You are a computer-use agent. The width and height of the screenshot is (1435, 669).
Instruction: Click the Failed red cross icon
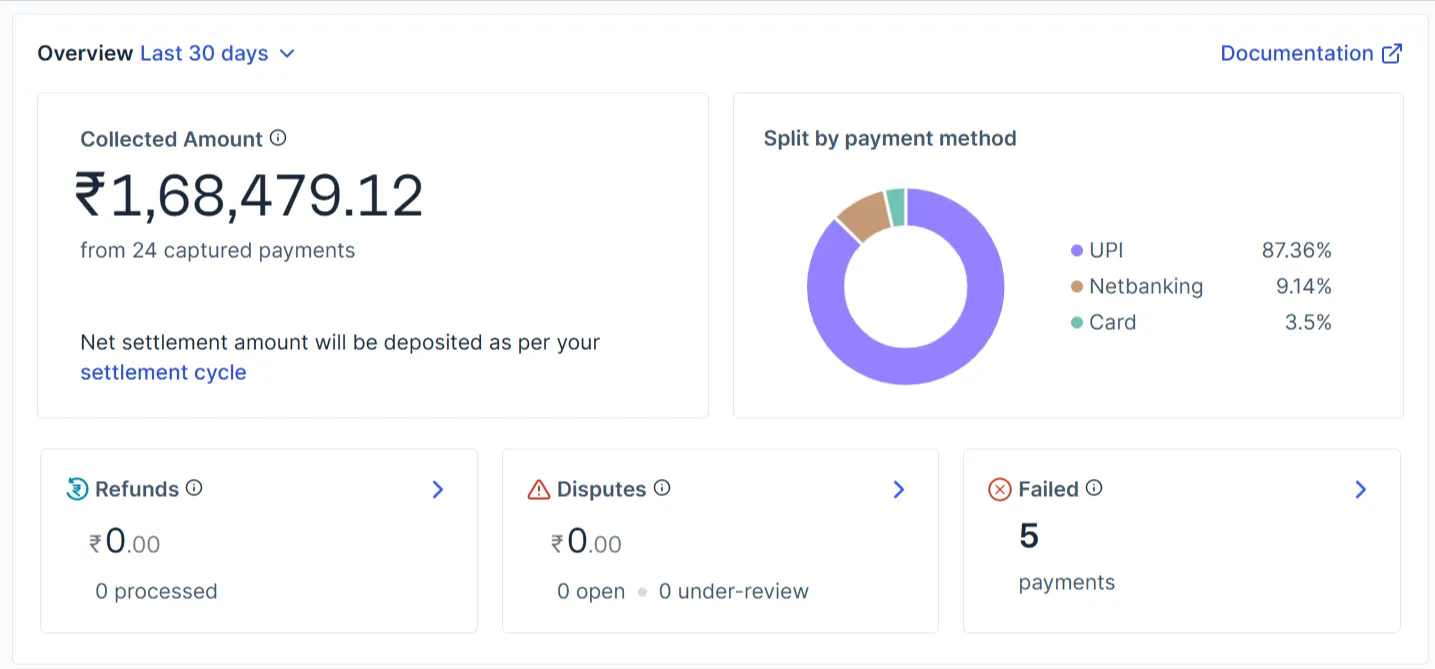1000,489
